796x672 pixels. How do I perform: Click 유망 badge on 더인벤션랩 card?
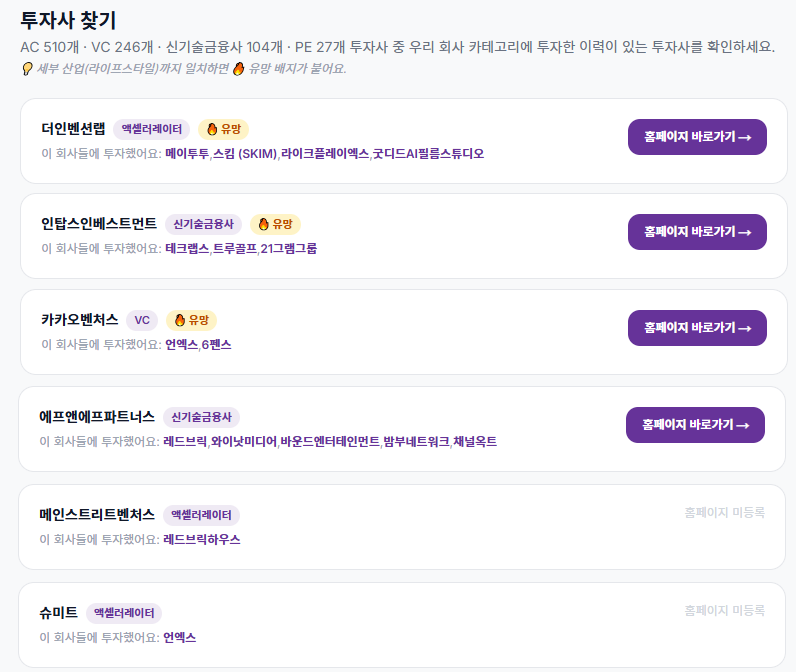point(223,129)
